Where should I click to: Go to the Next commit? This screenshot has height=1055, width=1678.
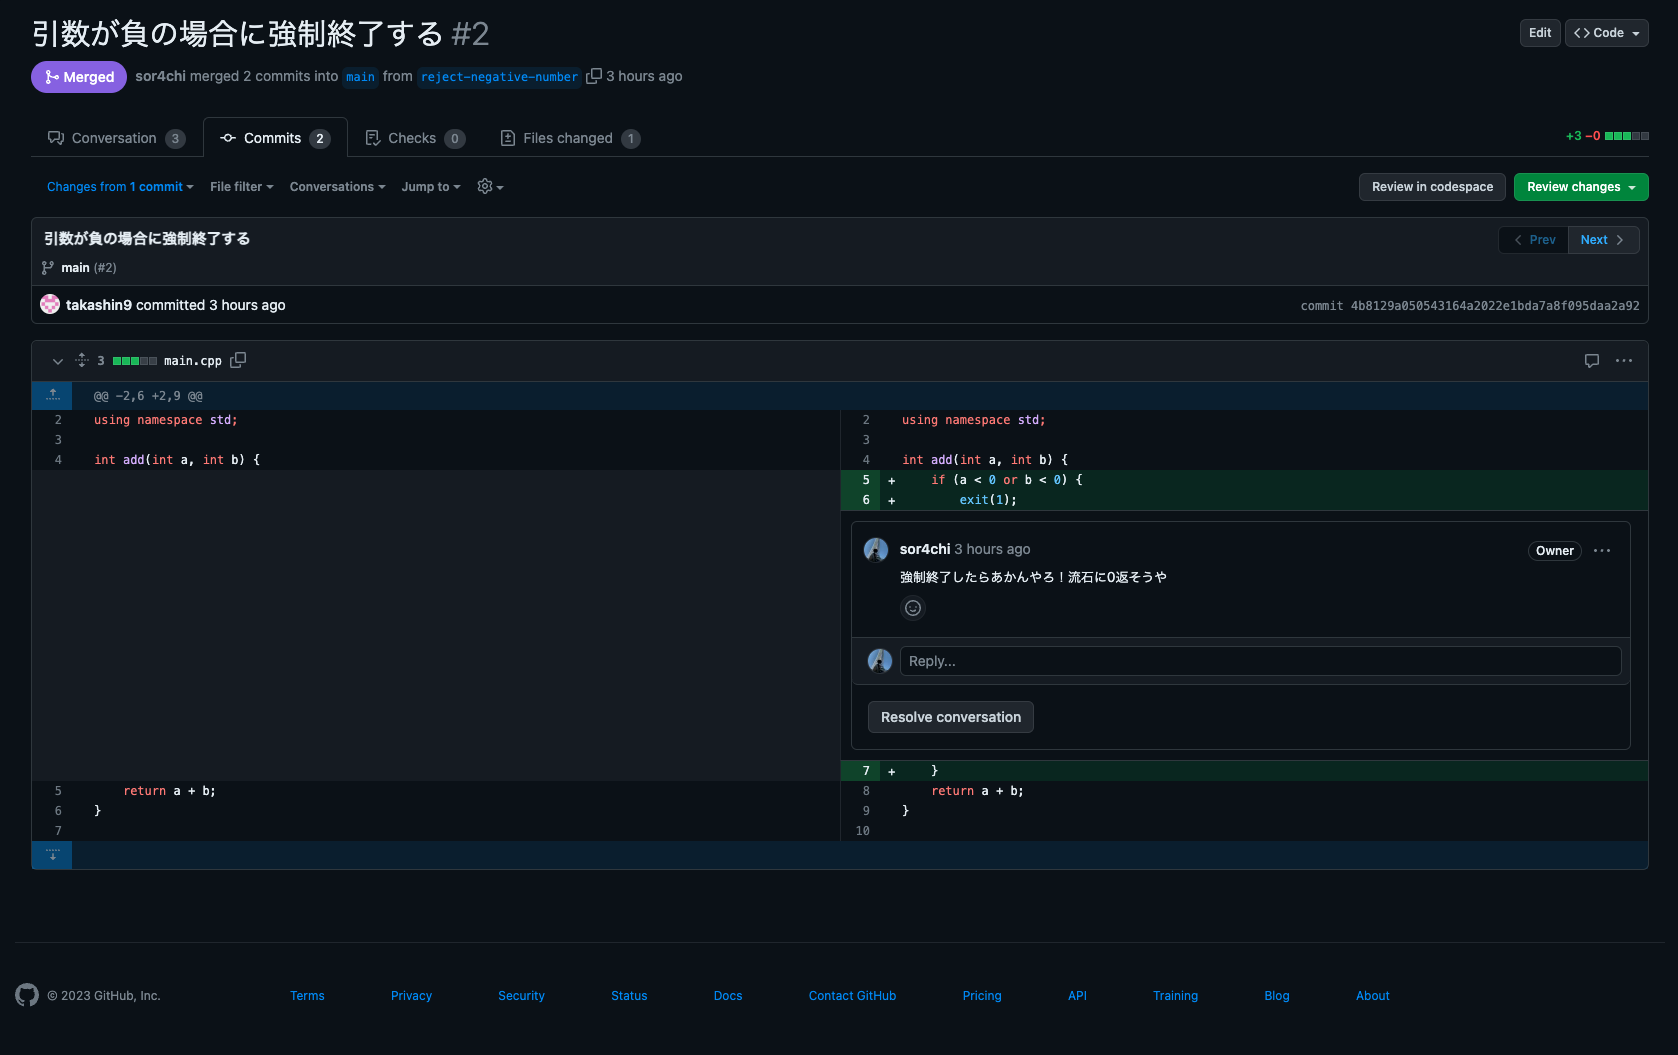(x=1602, y=240)
